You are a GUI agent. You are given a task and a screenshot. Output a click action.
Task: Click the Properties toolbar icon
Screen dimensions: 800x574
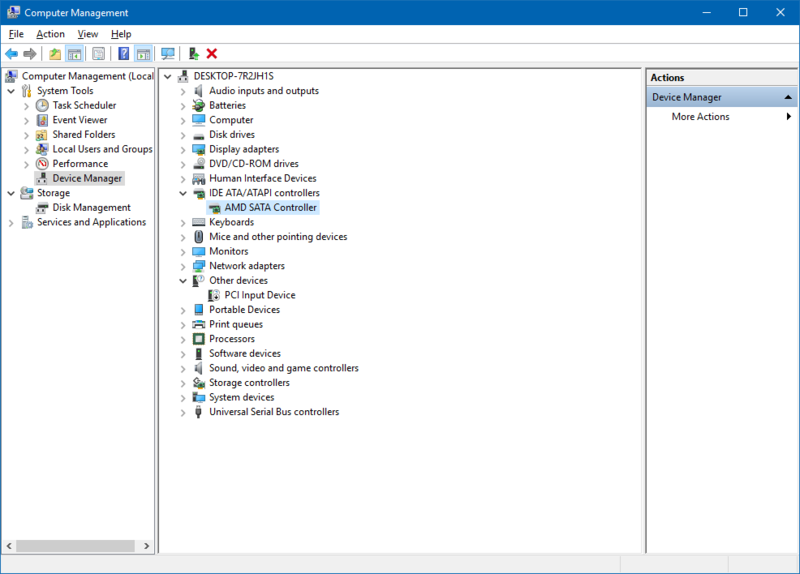(x=98, y=54)
